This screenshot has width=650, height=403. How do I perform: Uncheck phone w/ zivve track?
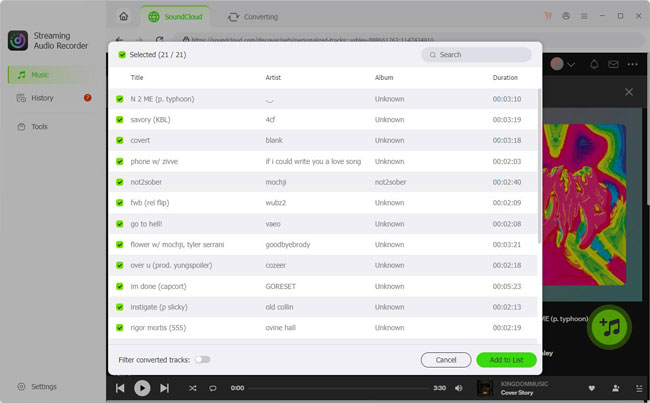tap(120, 161)
